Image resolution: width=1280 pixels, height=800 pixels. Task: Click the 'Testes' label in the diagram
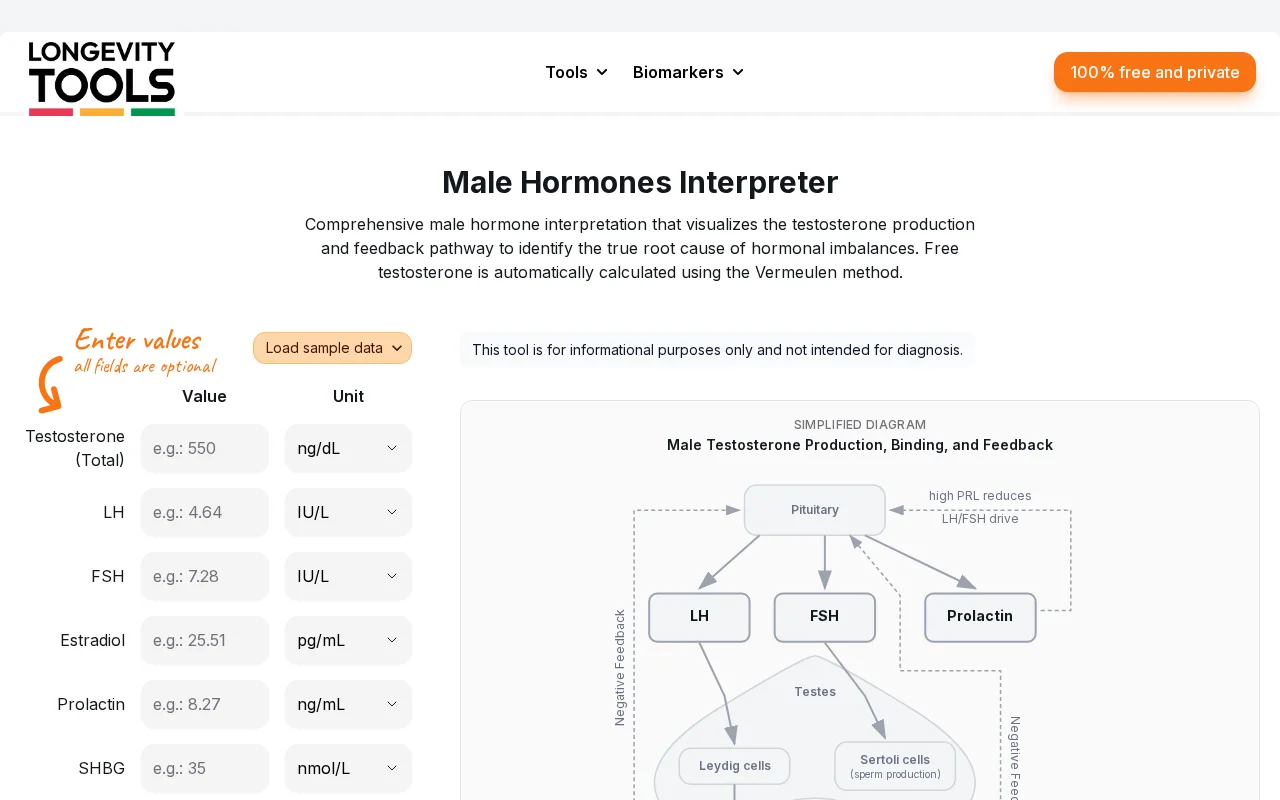coord(815,692)
